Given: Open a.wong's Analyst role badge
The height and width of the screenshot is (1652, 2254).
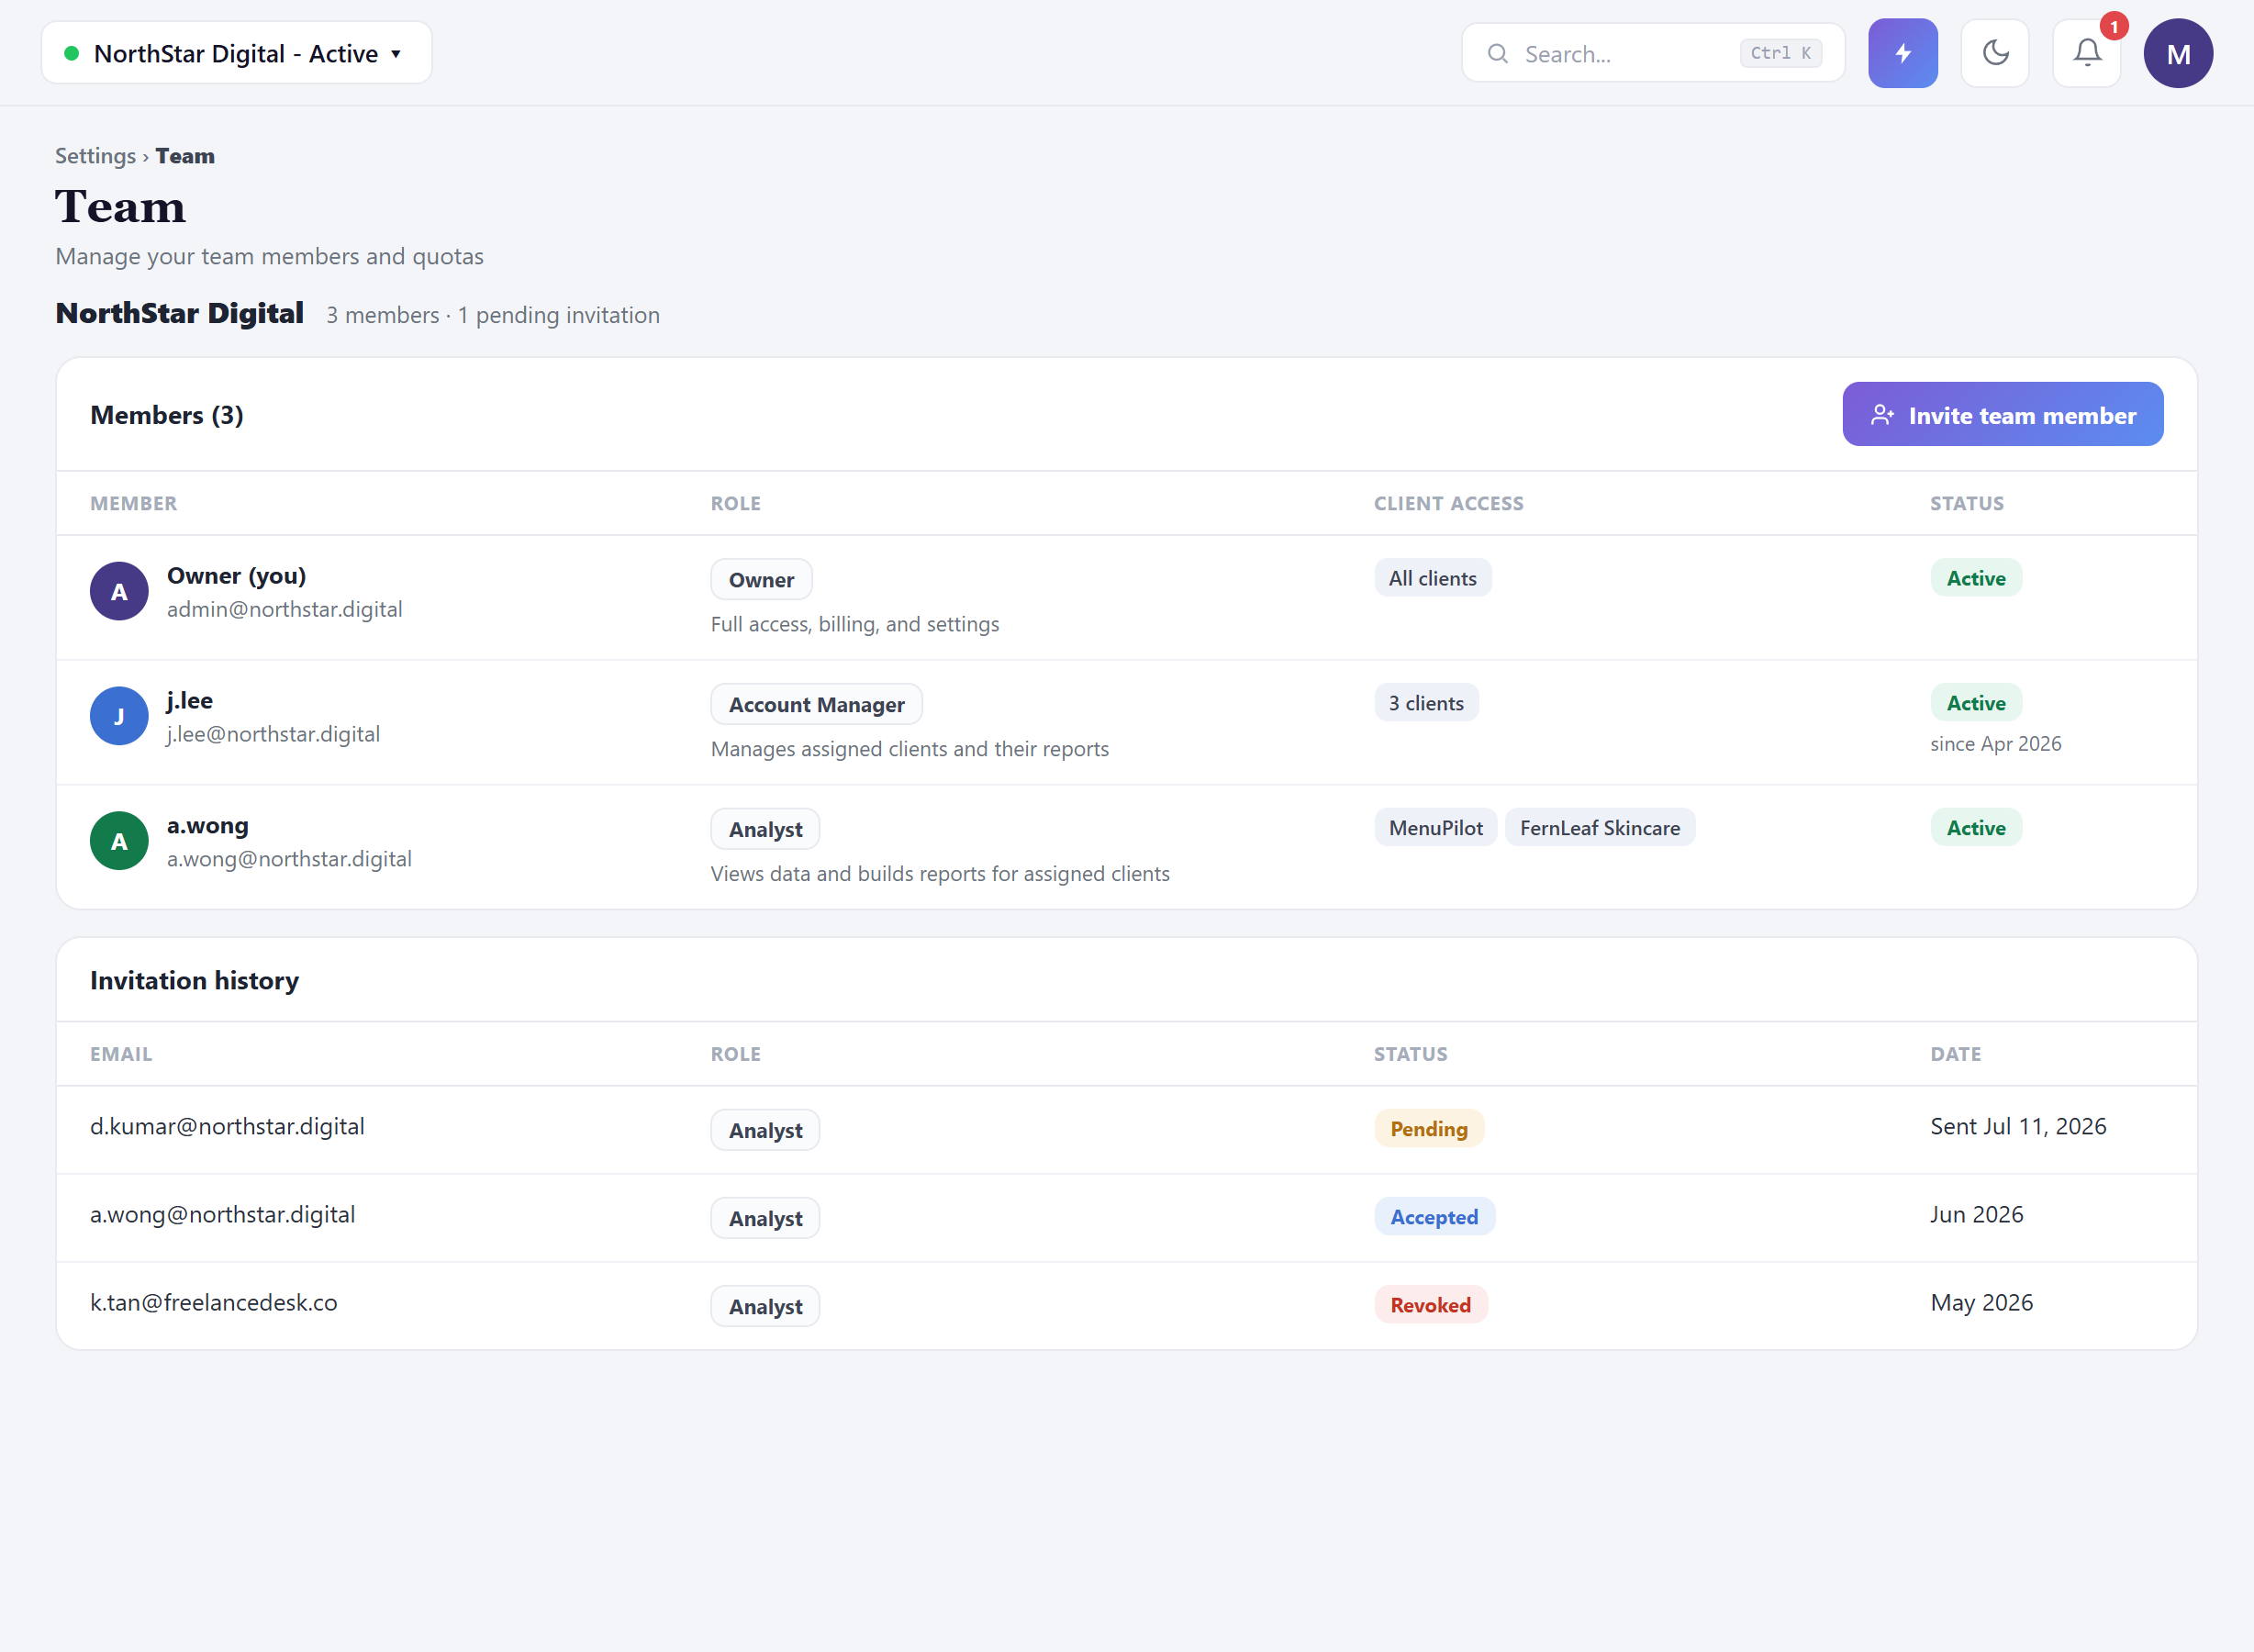Looking at the screenshot, I should point(765,829).
